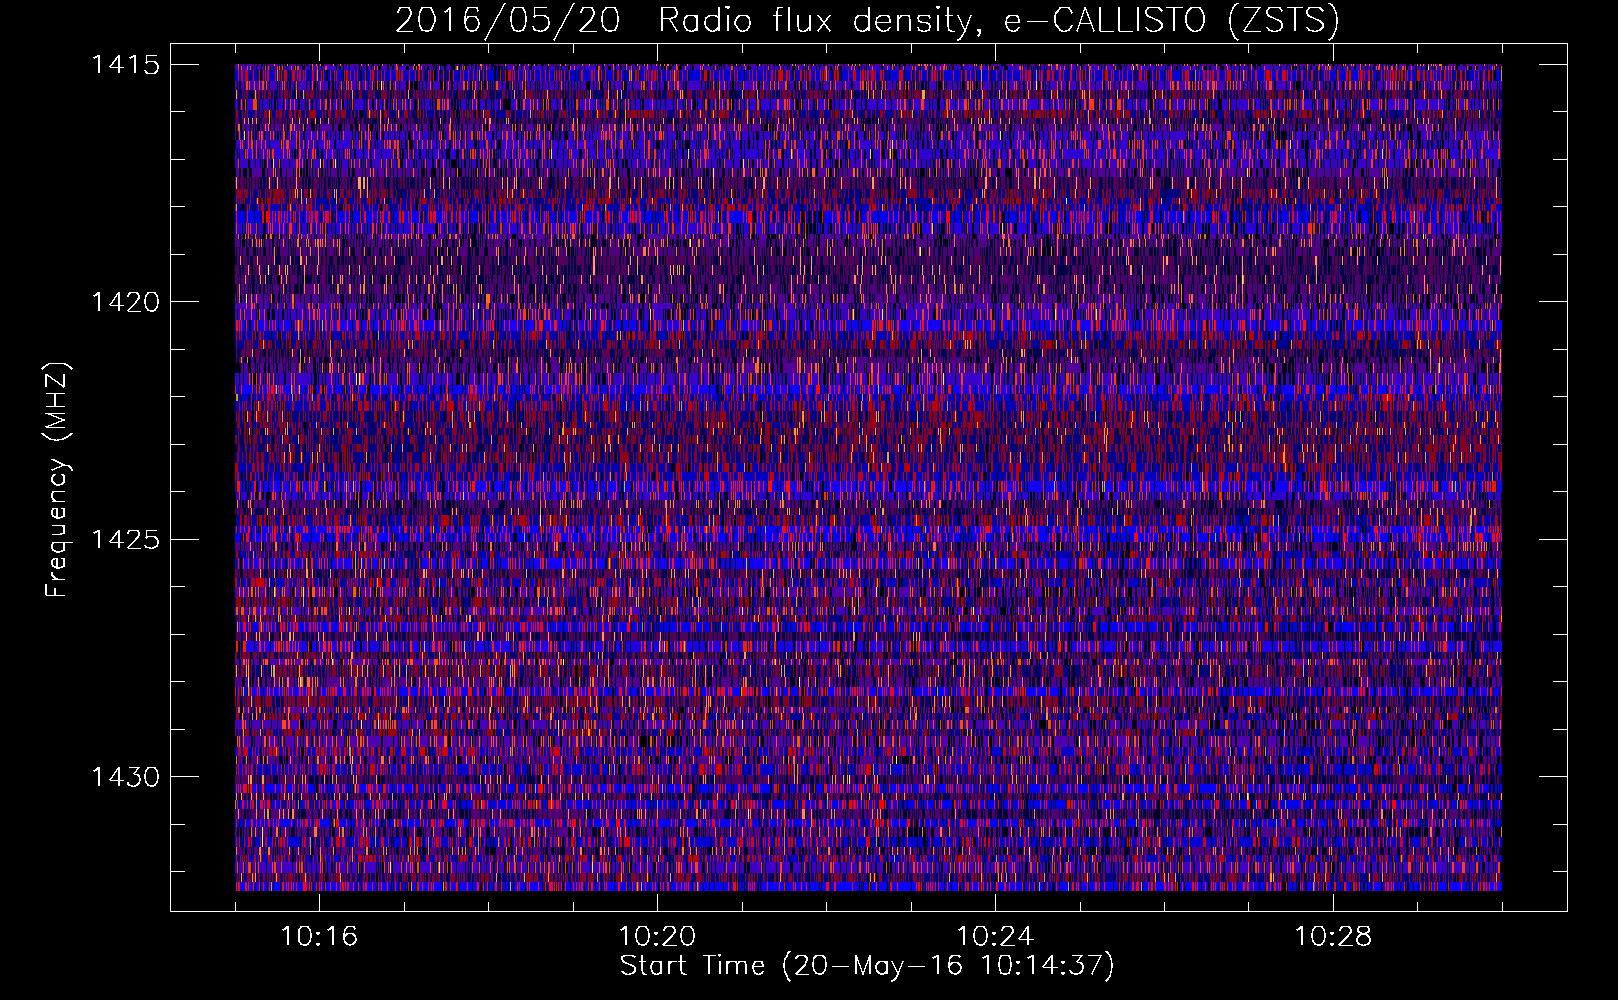This screenshot has width=1618, height=1000.
Task: Click the 10:16 time tick label
Action: click(x=319, y=937)
